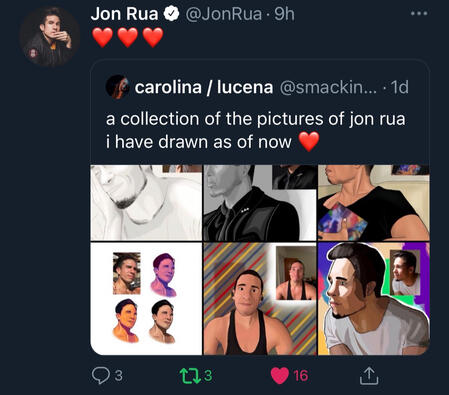Click the Jon Rua display name
The image size is (449, 395).
124,14
